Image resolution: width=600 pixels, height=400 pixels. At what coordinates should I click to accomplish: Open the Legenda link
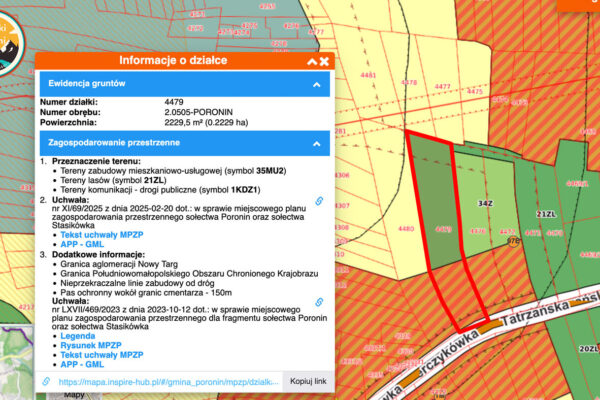78,336
